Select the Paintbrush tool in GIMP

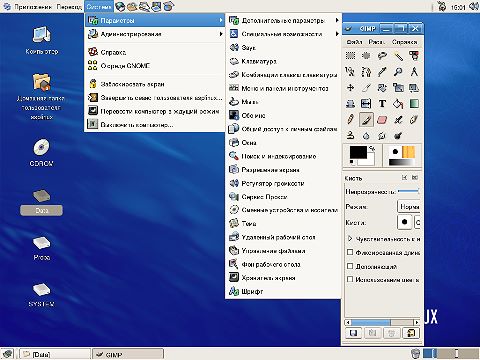(x=366, y=120)
